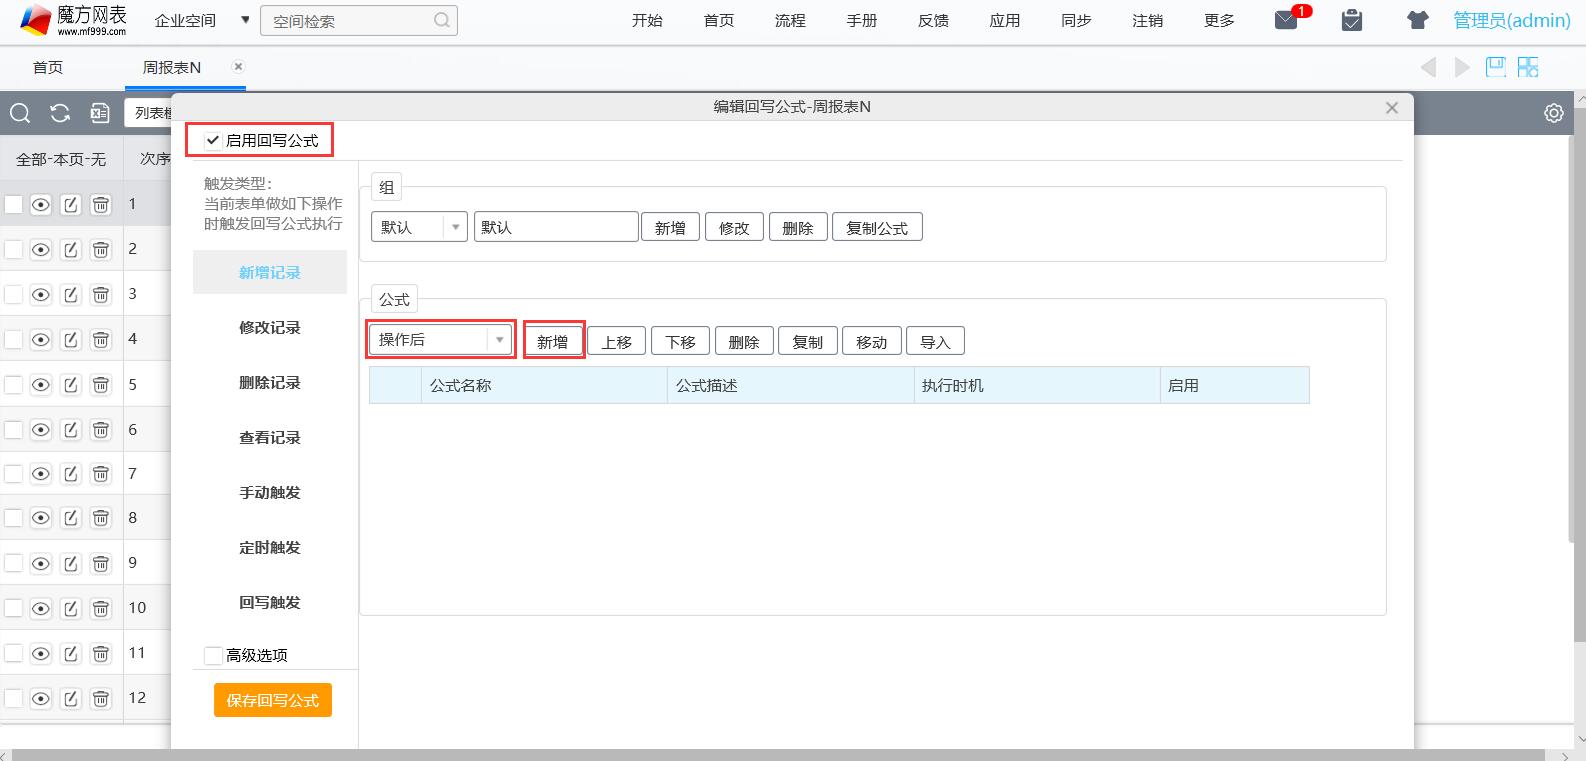The height and width of the screenshot is (761, 1586).
Task: Select 修改记录 trigger type
Action: tap(270, 327)
